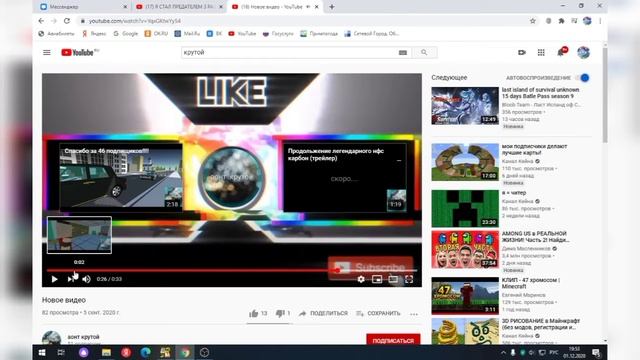Open the Google bookmark
Viewport: 640px width, 360px height.
point(126,33)
